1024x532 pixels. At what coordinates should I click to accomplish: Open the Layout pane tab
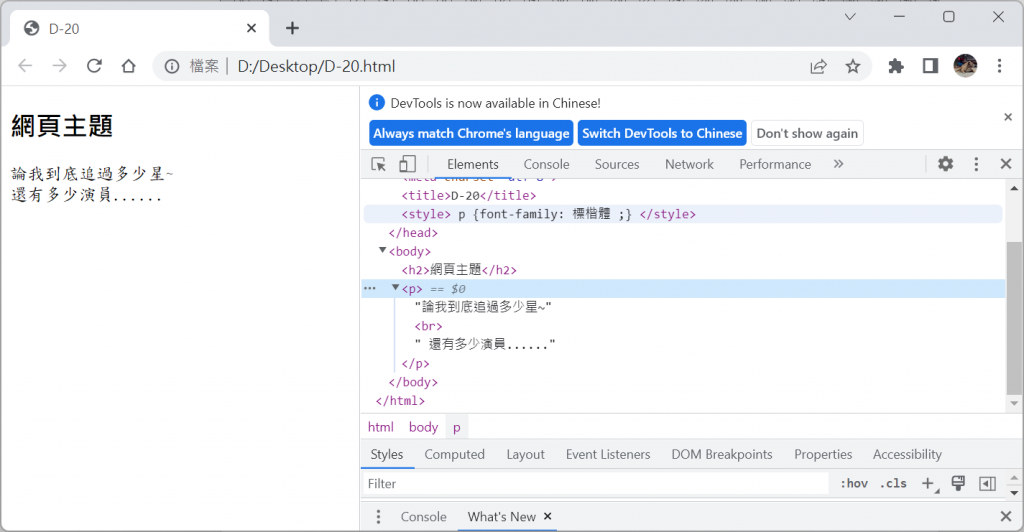point(526,454)
